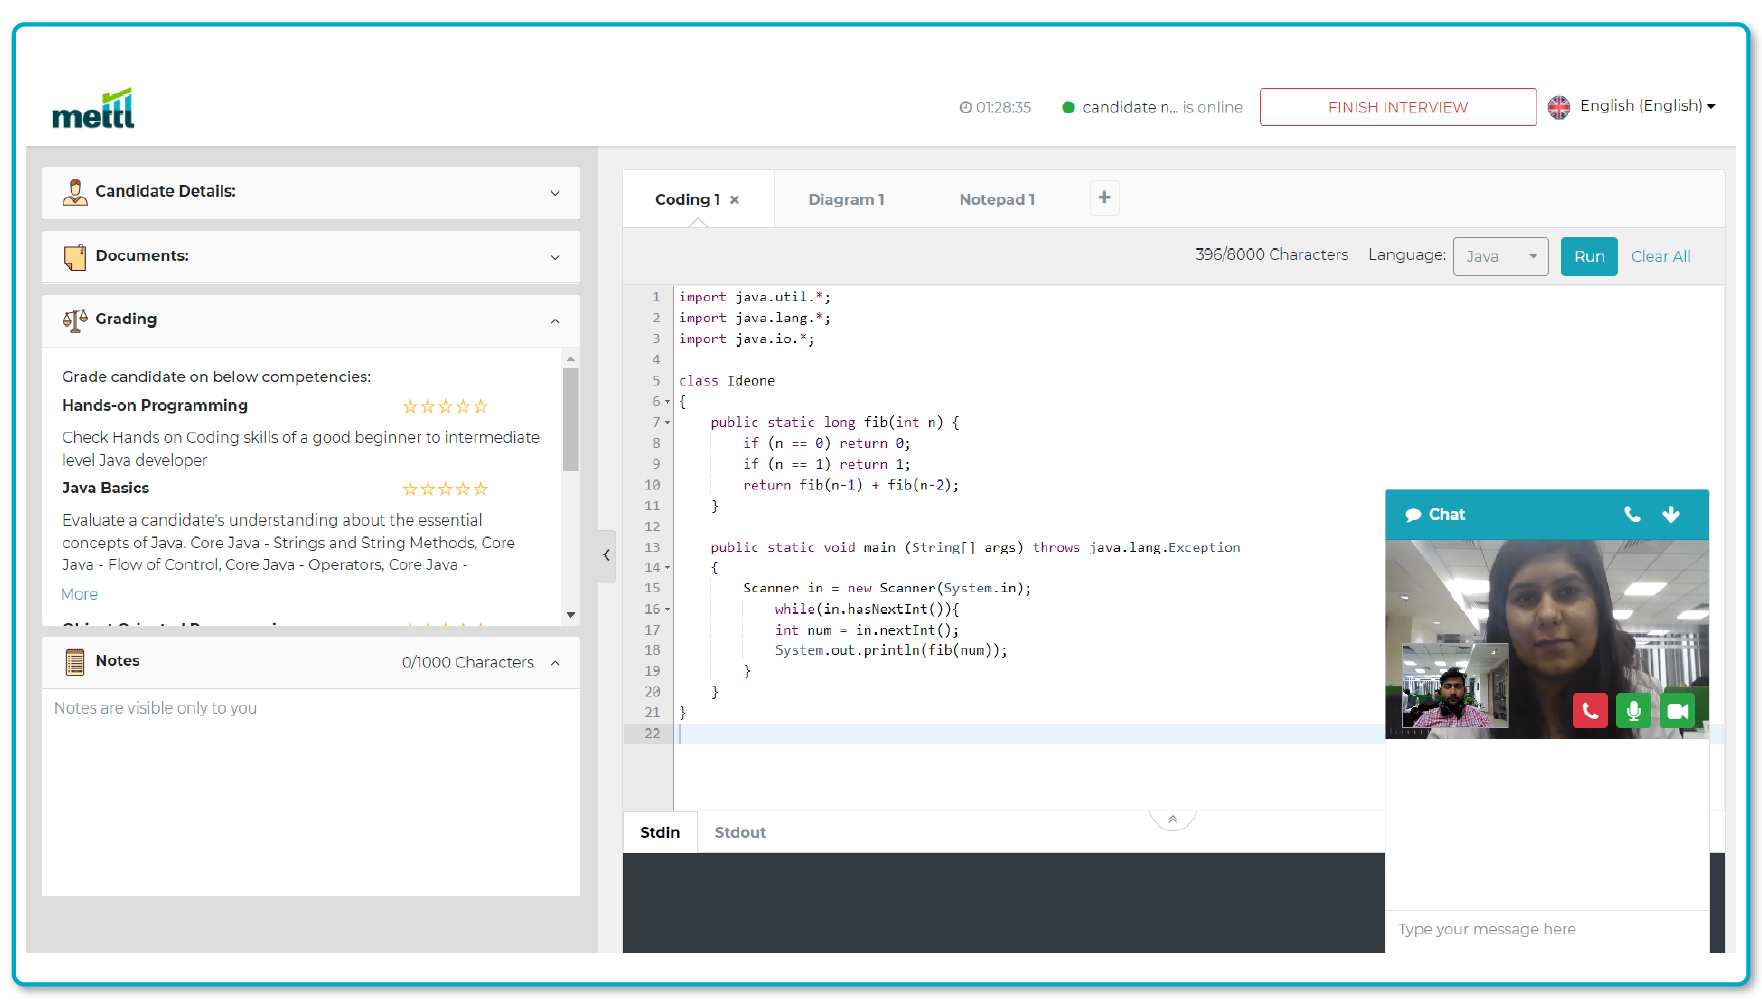Click the Java Basics competency label
Image resolution: width=1762 pixels, height=1008 pixels.
point(105,488)
